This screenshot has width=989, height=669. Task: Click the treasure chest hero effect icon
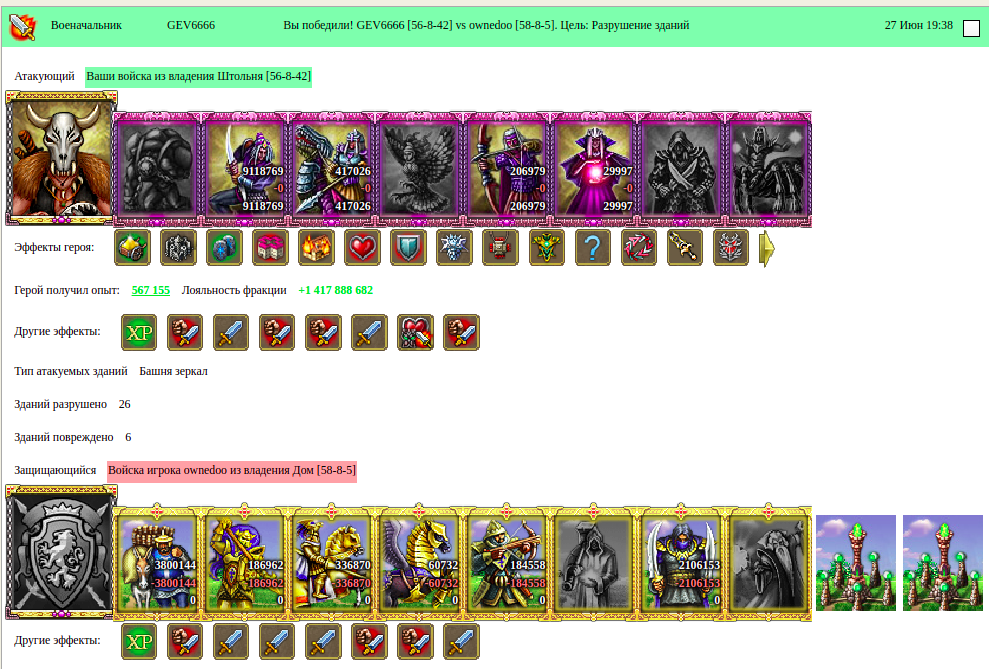coord(132,247)
